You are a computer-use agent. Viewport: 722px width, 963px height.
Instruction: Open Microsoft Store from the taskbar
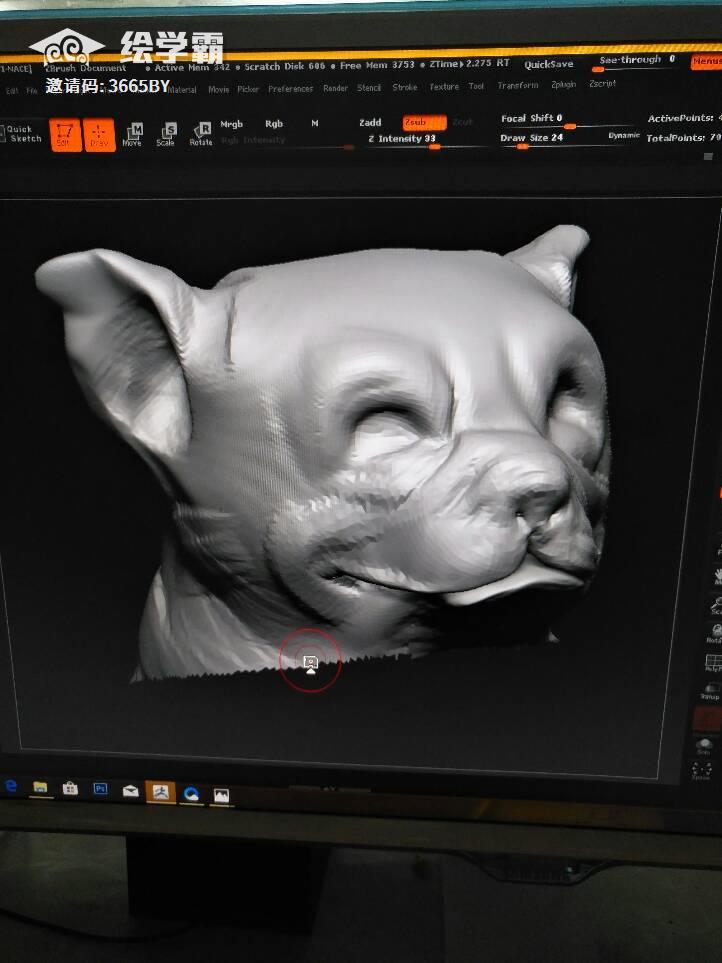coord(71,788)
